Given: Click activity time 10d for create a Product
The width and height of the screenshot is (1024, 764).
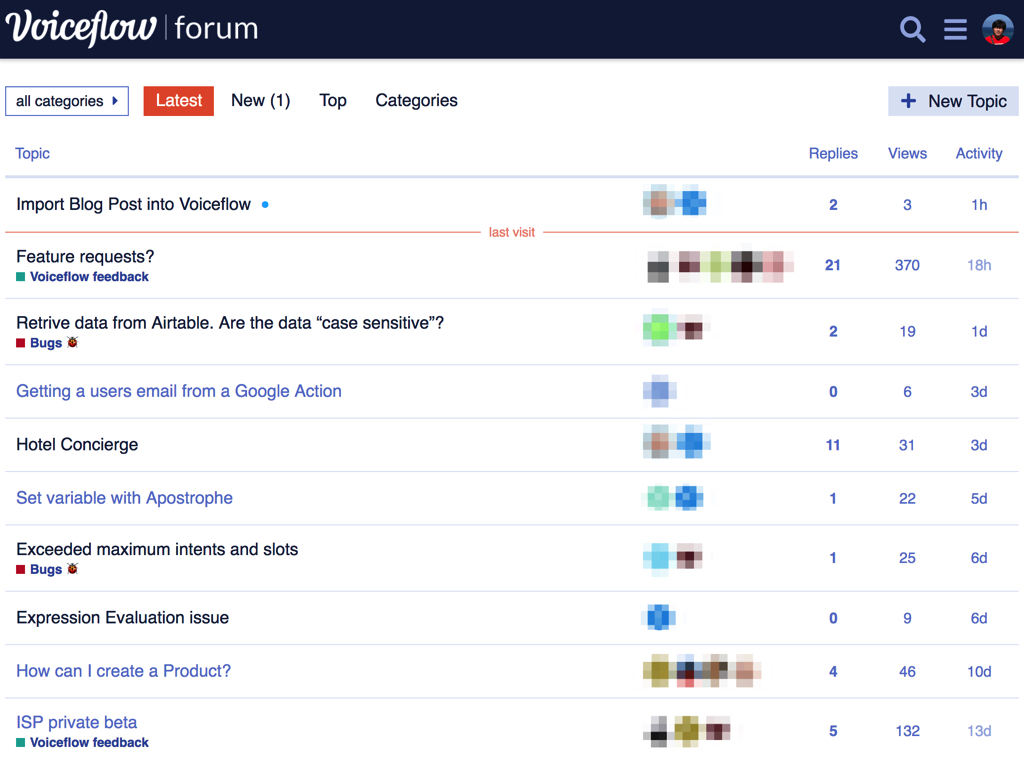Looking at the screenshot, I should pyautogui.click(x=979, y=672).
